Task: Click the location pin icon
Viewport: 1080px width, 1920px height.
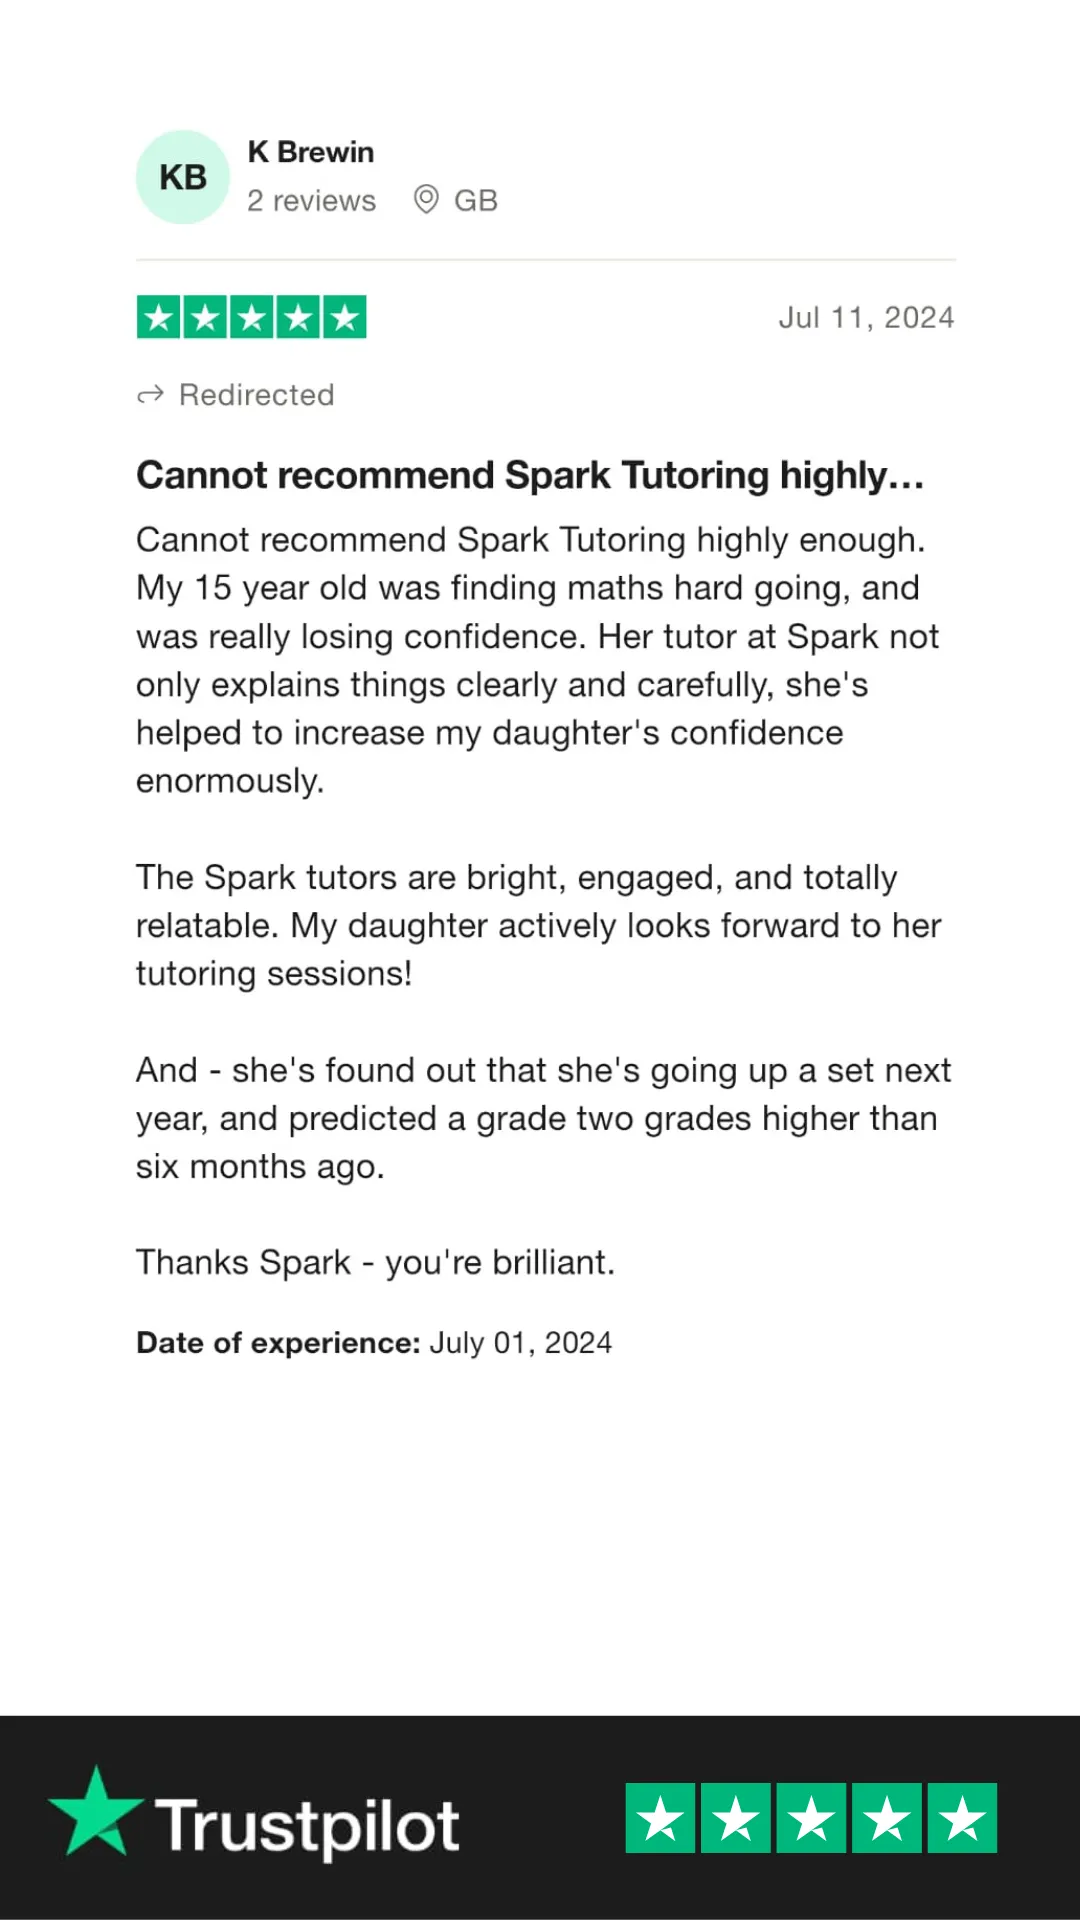Action: (x=426, y=200)
